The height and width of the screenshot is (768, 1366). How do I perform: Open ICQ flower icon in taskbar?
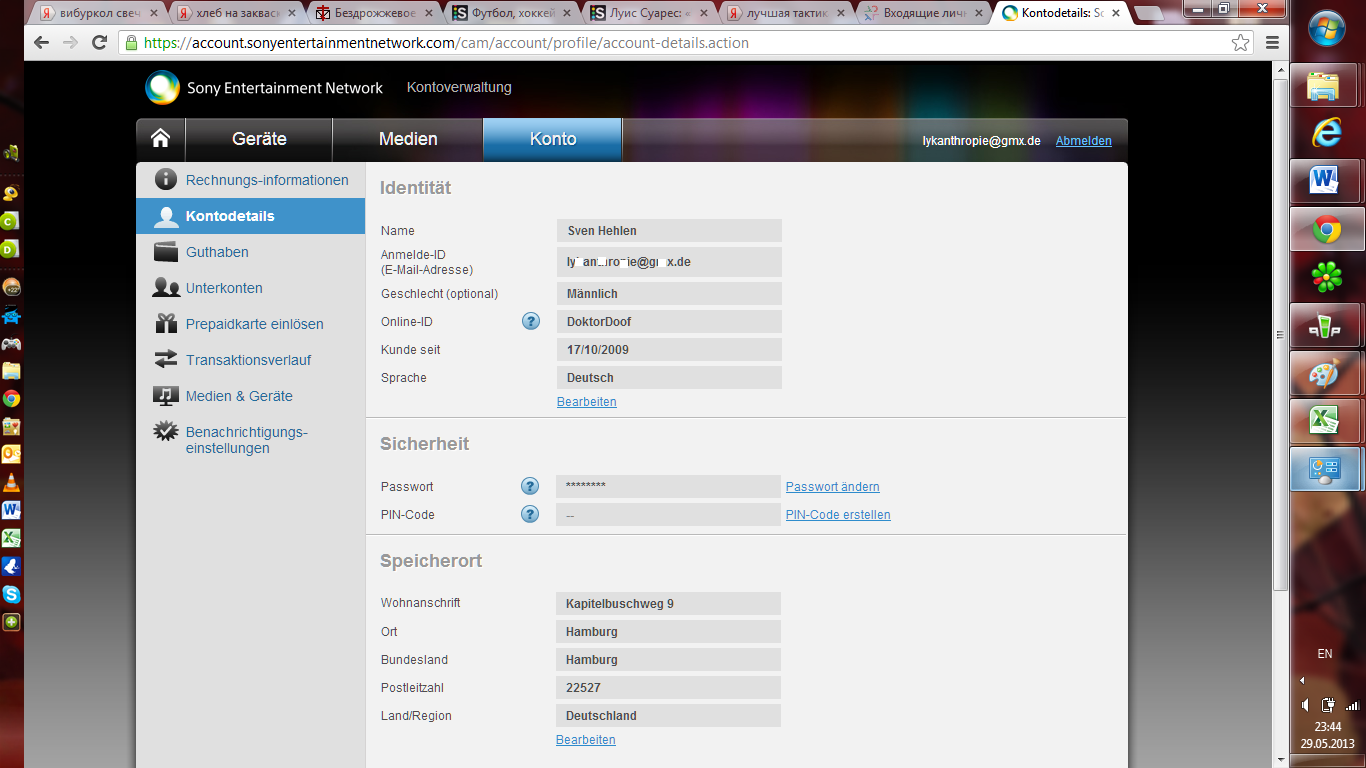click(1326, 277)
